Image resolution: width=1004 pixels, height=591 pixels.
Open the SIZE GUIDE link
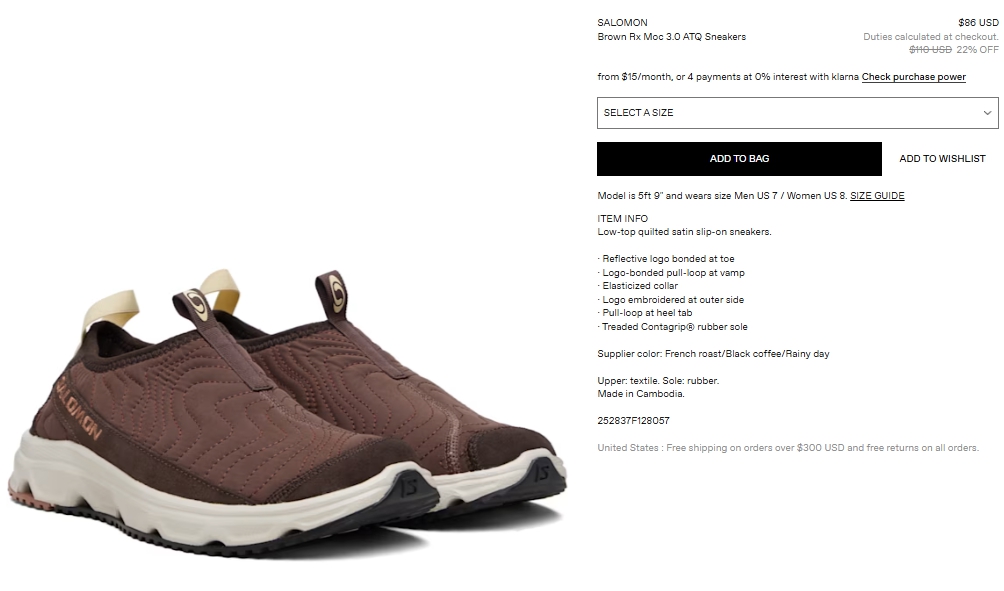877,196
